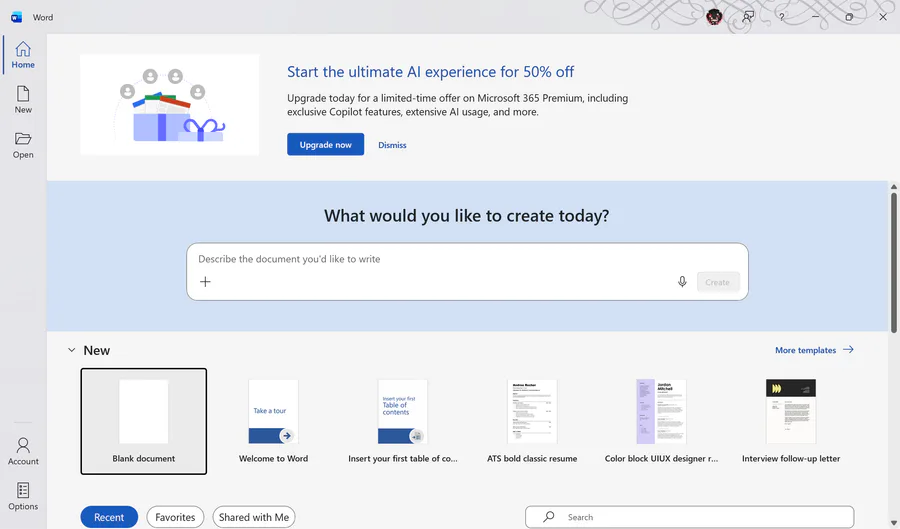Screen dimensions: 900x529
Task: Open the Open page in sidebar
Action: click(23, 145)
